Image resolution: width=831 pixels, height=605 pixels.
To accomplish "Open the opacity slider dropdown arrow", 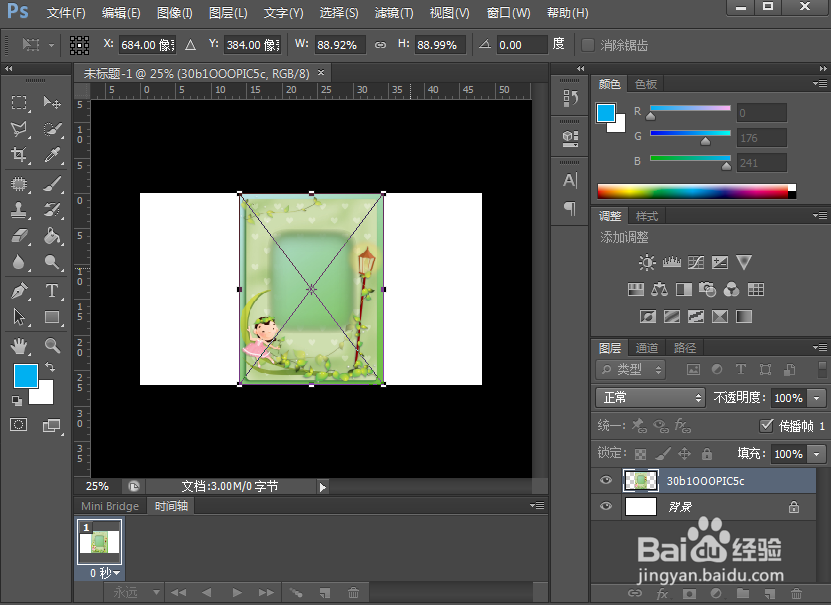I will [817, 398].
